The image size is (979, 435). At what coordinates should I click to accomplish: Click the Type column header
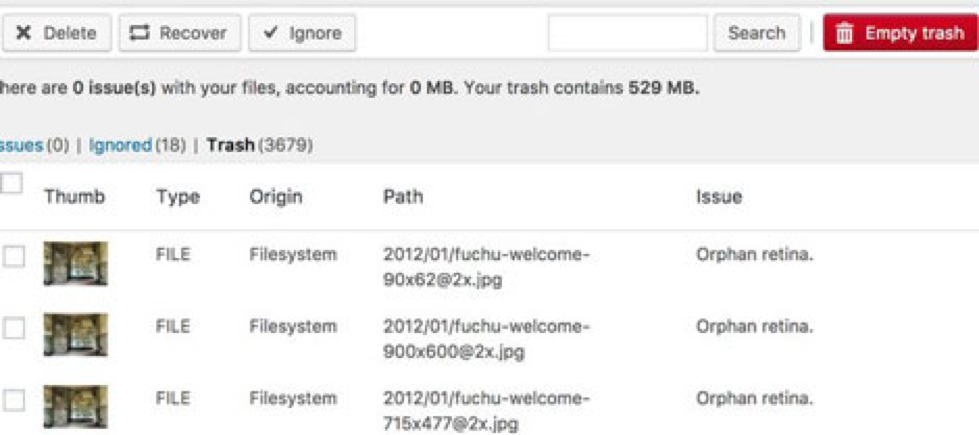click(x=178, y=197)
